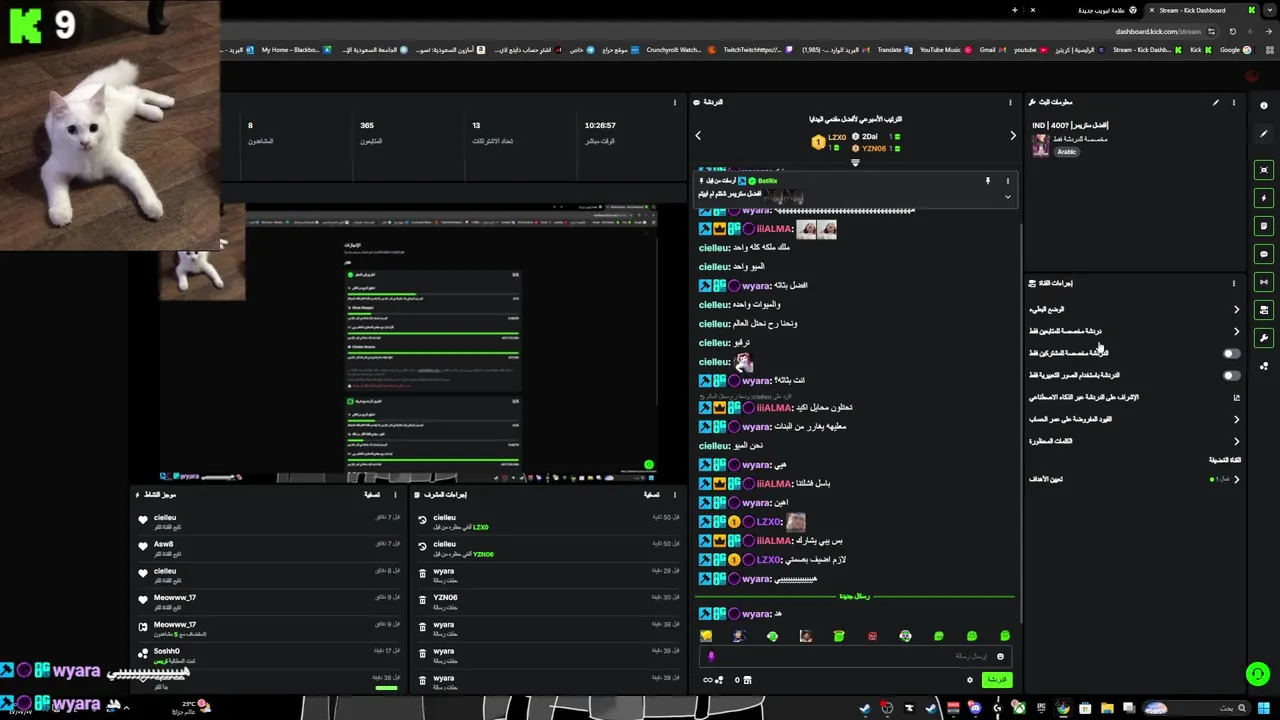Click the Arabic language tag
Image resolution: width=1280 pixels, height=720 pixels.
pos(1067,152)
